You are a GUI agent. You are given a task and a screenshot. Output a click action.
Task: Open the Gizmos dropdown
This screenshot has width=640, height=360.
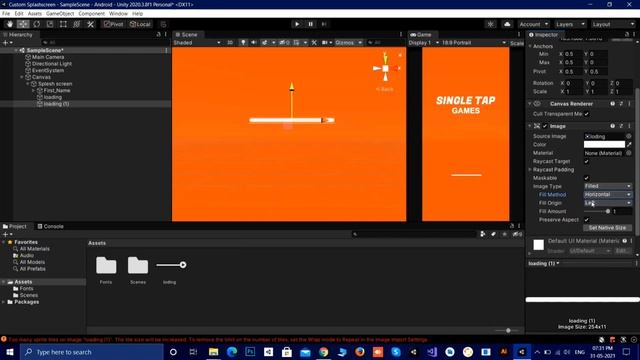pos(348,42)
